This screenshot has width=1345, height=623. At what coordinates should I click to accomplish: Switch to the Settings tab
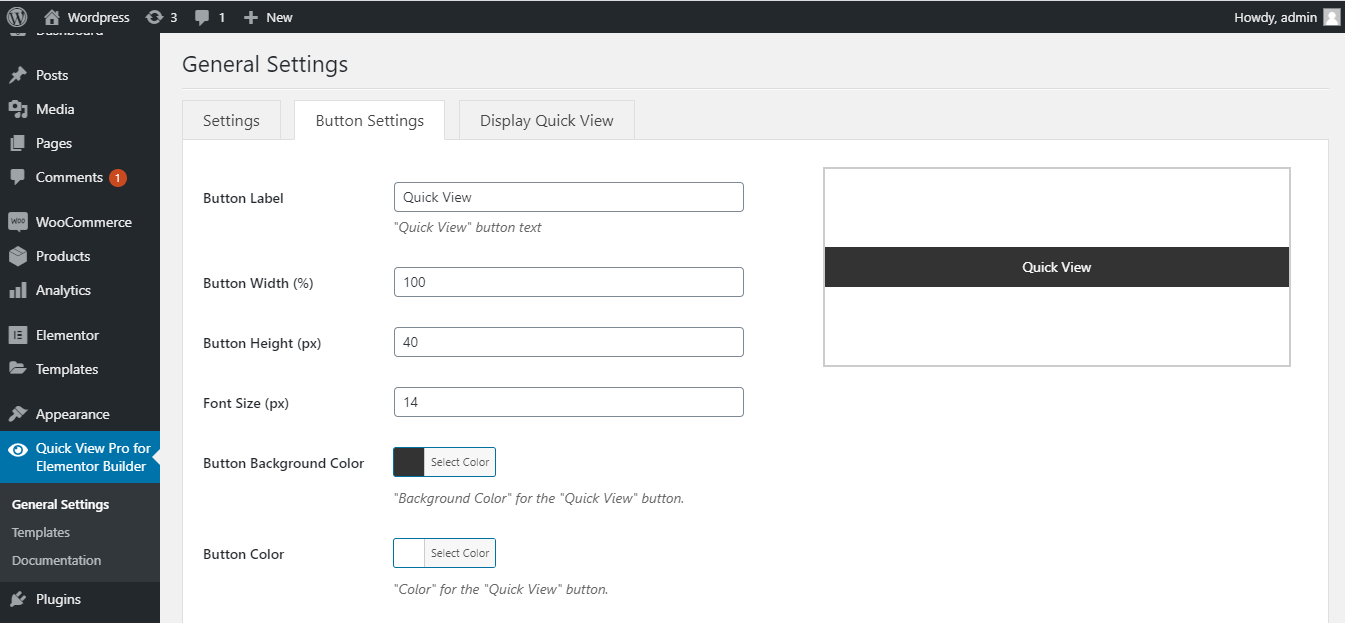(x=231, y=119)
